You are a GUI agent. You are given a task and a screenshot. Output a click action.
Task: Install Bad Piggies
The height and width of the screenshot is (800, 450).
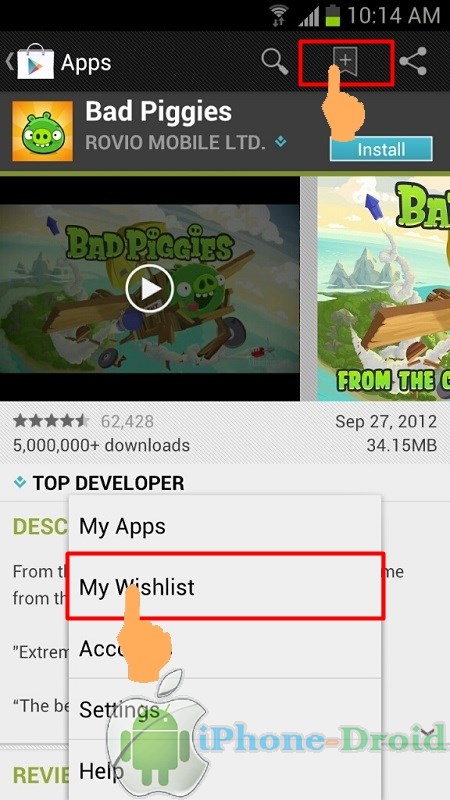point(381,149)
